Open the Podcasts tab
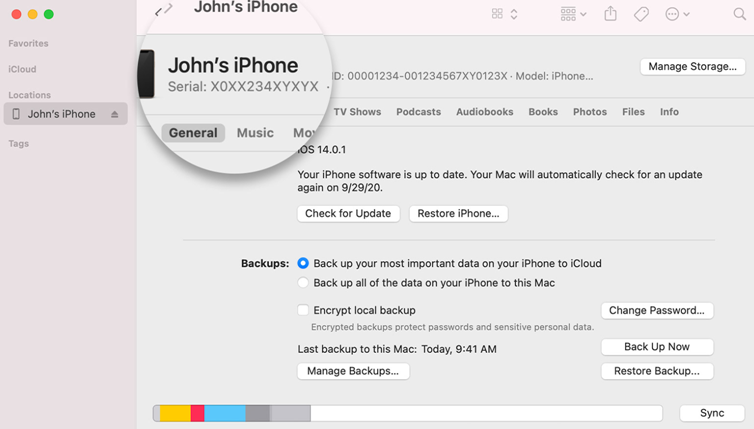Viewport: 754px width, 429px height. 418,112
